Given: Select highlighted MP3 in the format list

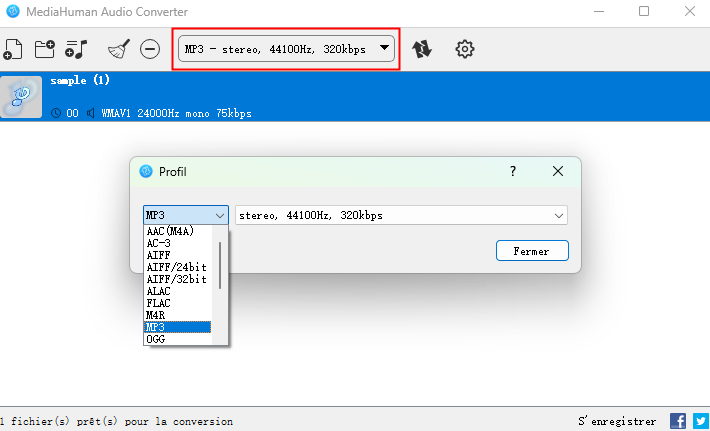Looking at the screenshot, I should point(178,327).
